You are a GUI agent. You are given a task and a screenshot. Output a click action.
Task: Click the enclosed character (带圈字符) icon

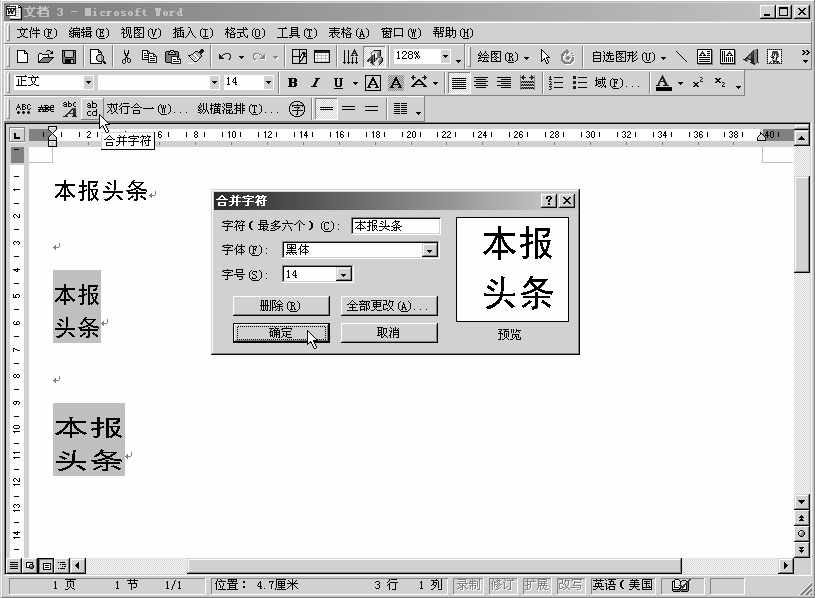tap(297, 108)
